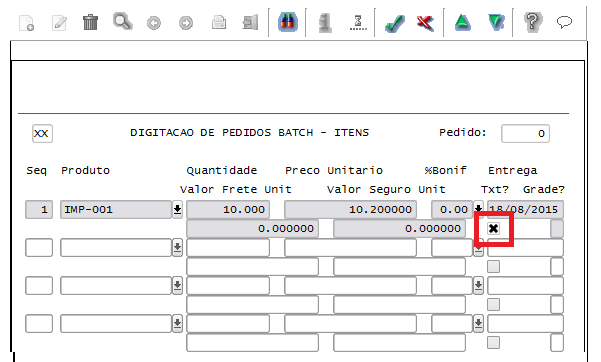Click the hourglass icon in toolbar
601x362 pixels.
[x=358, y=23]
